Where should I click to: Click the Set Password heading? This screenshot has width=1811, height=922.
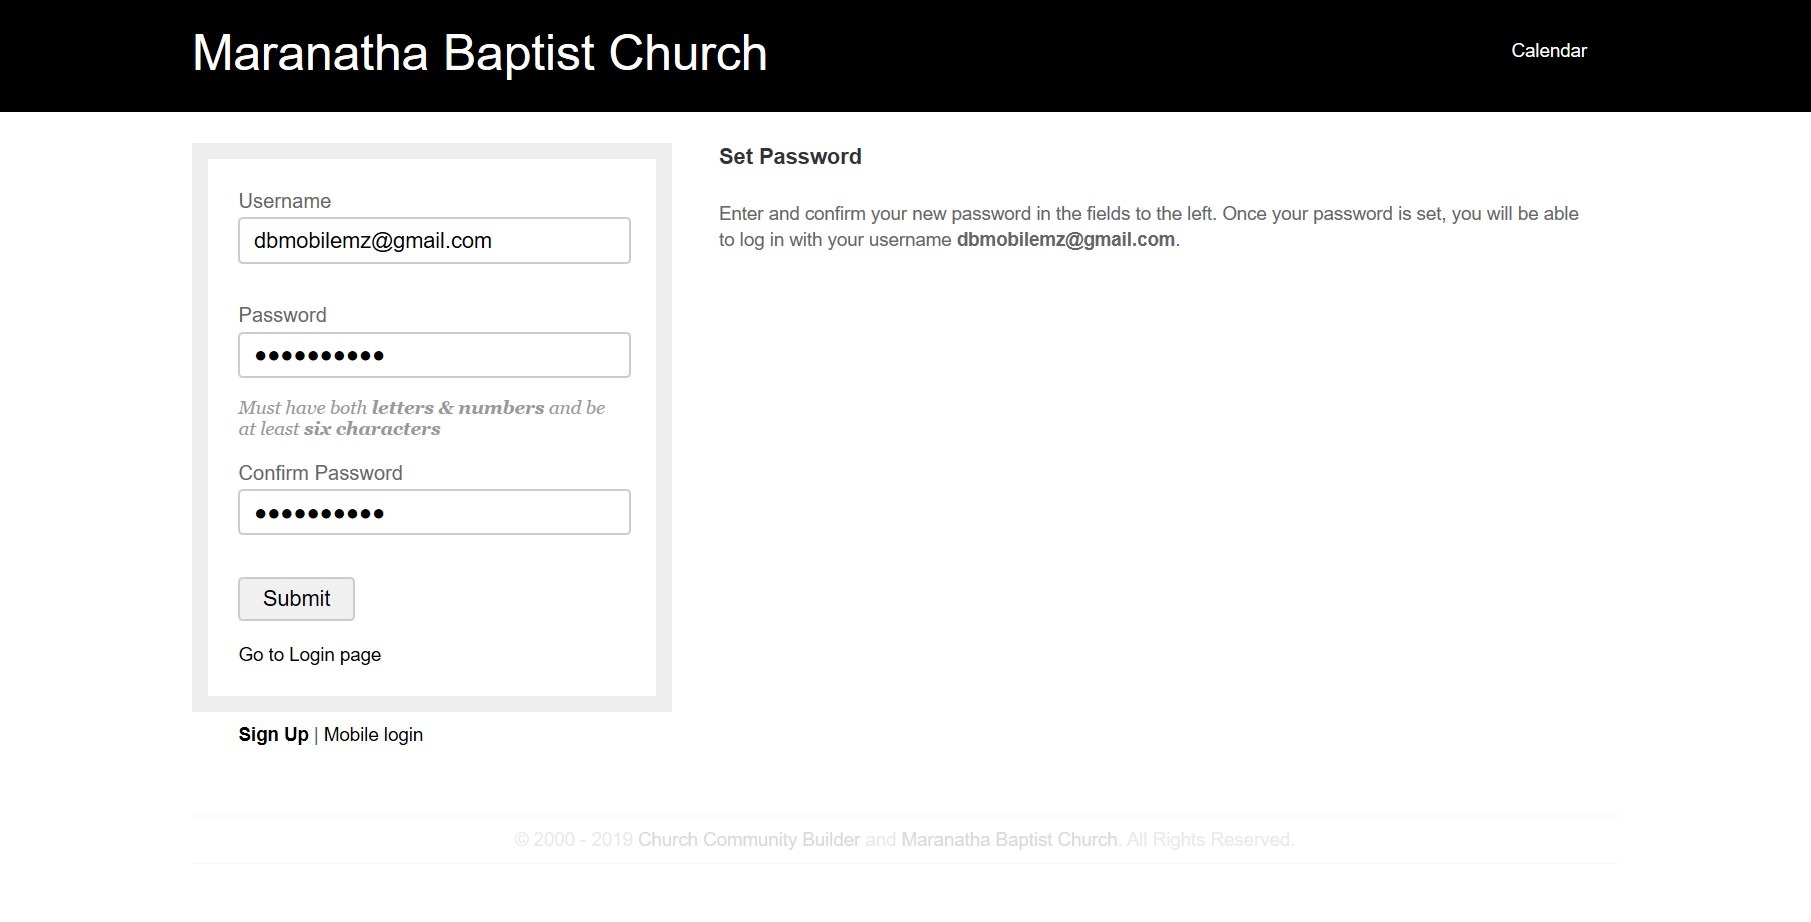pos(790,157)
